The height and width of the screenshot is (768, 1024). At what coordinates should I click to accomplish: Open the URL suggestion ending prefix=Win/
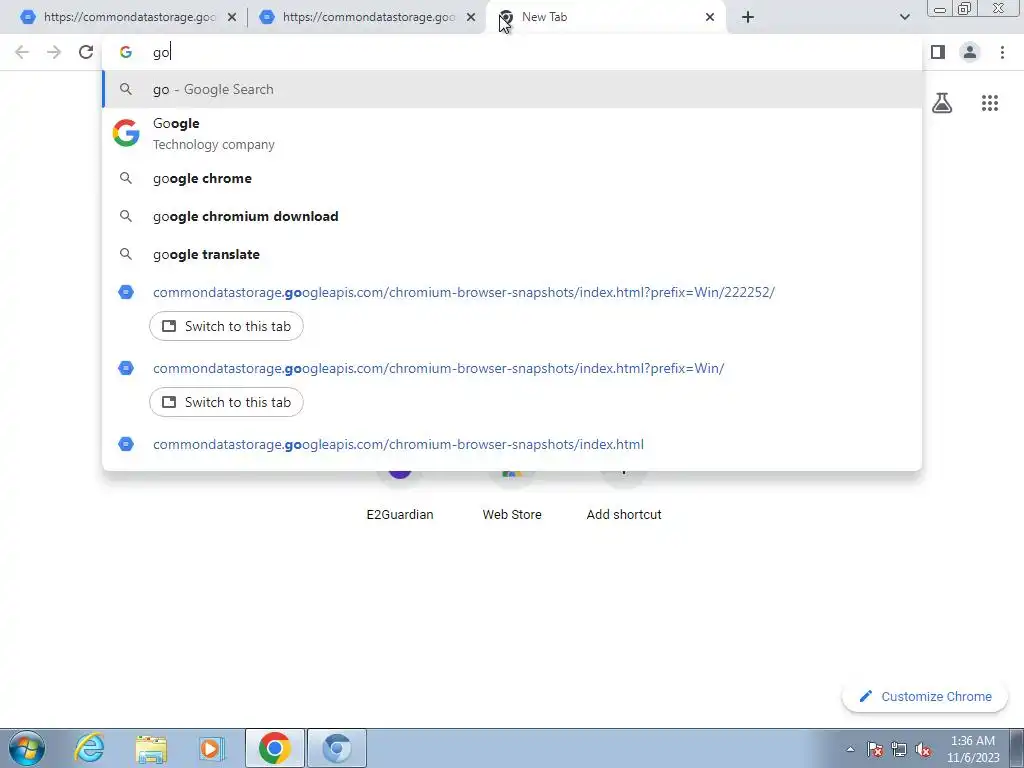438,368
